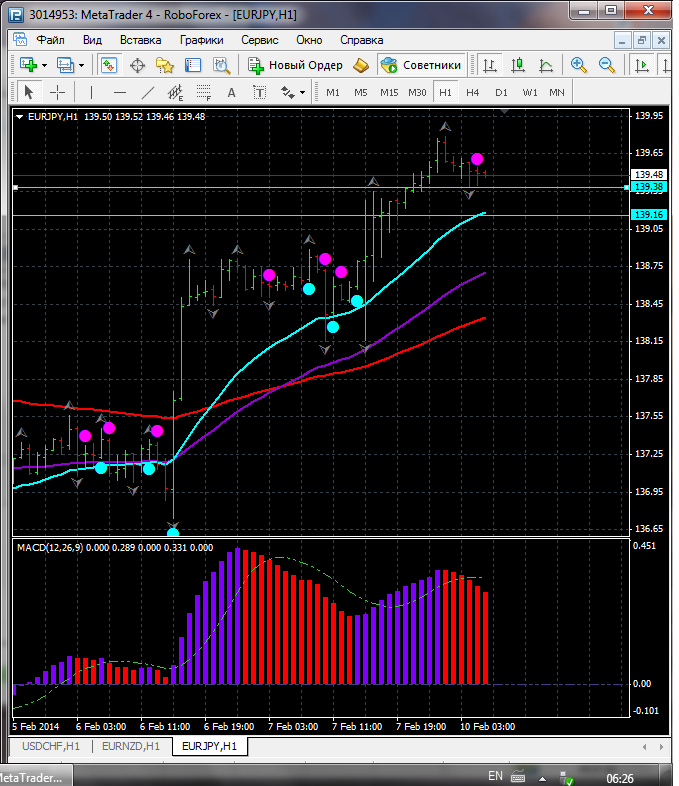Click the chart tabs left scroll arrow
Image resolution: width=679 pixels, height=786 pixels.
click(x=644, y=747)
